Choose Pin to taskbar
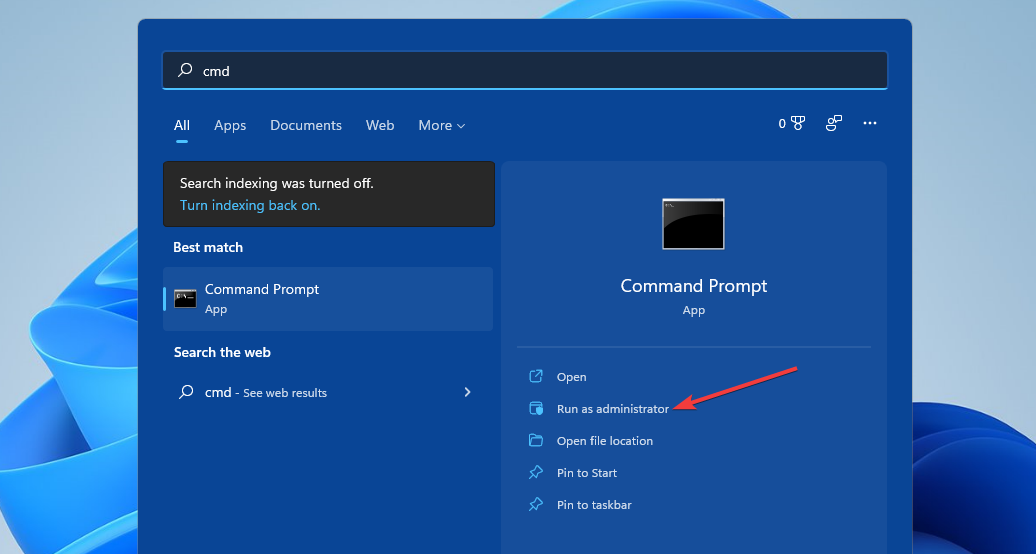1036x554 pixels. tap(594, 504)
